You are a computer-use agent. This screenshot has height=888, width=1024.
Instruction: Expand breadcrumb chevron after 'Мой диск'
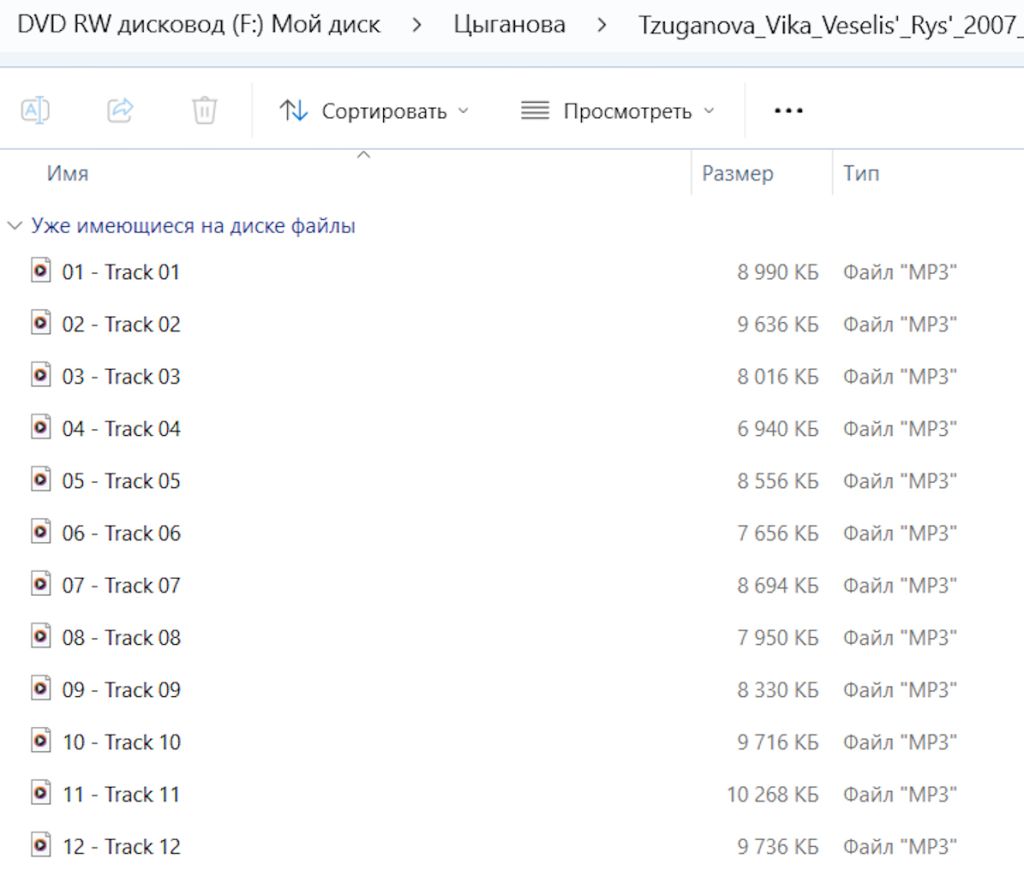[417, 25]
